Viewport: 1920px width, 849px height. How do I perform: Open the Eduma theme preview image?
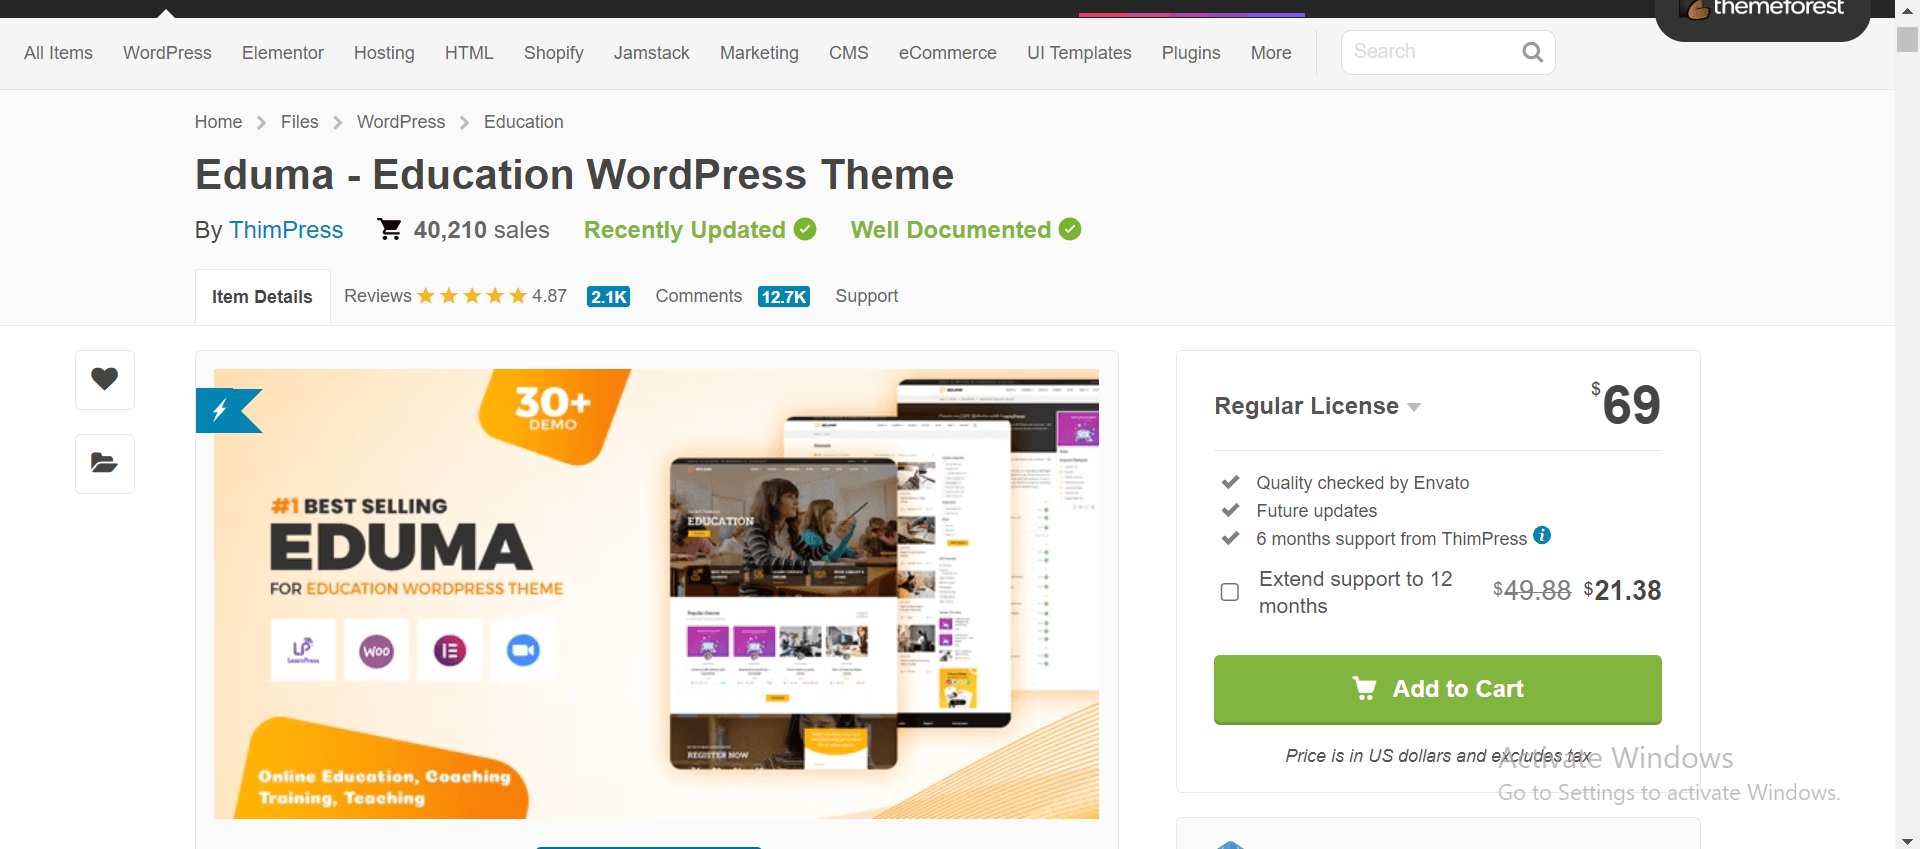[656, 594]
